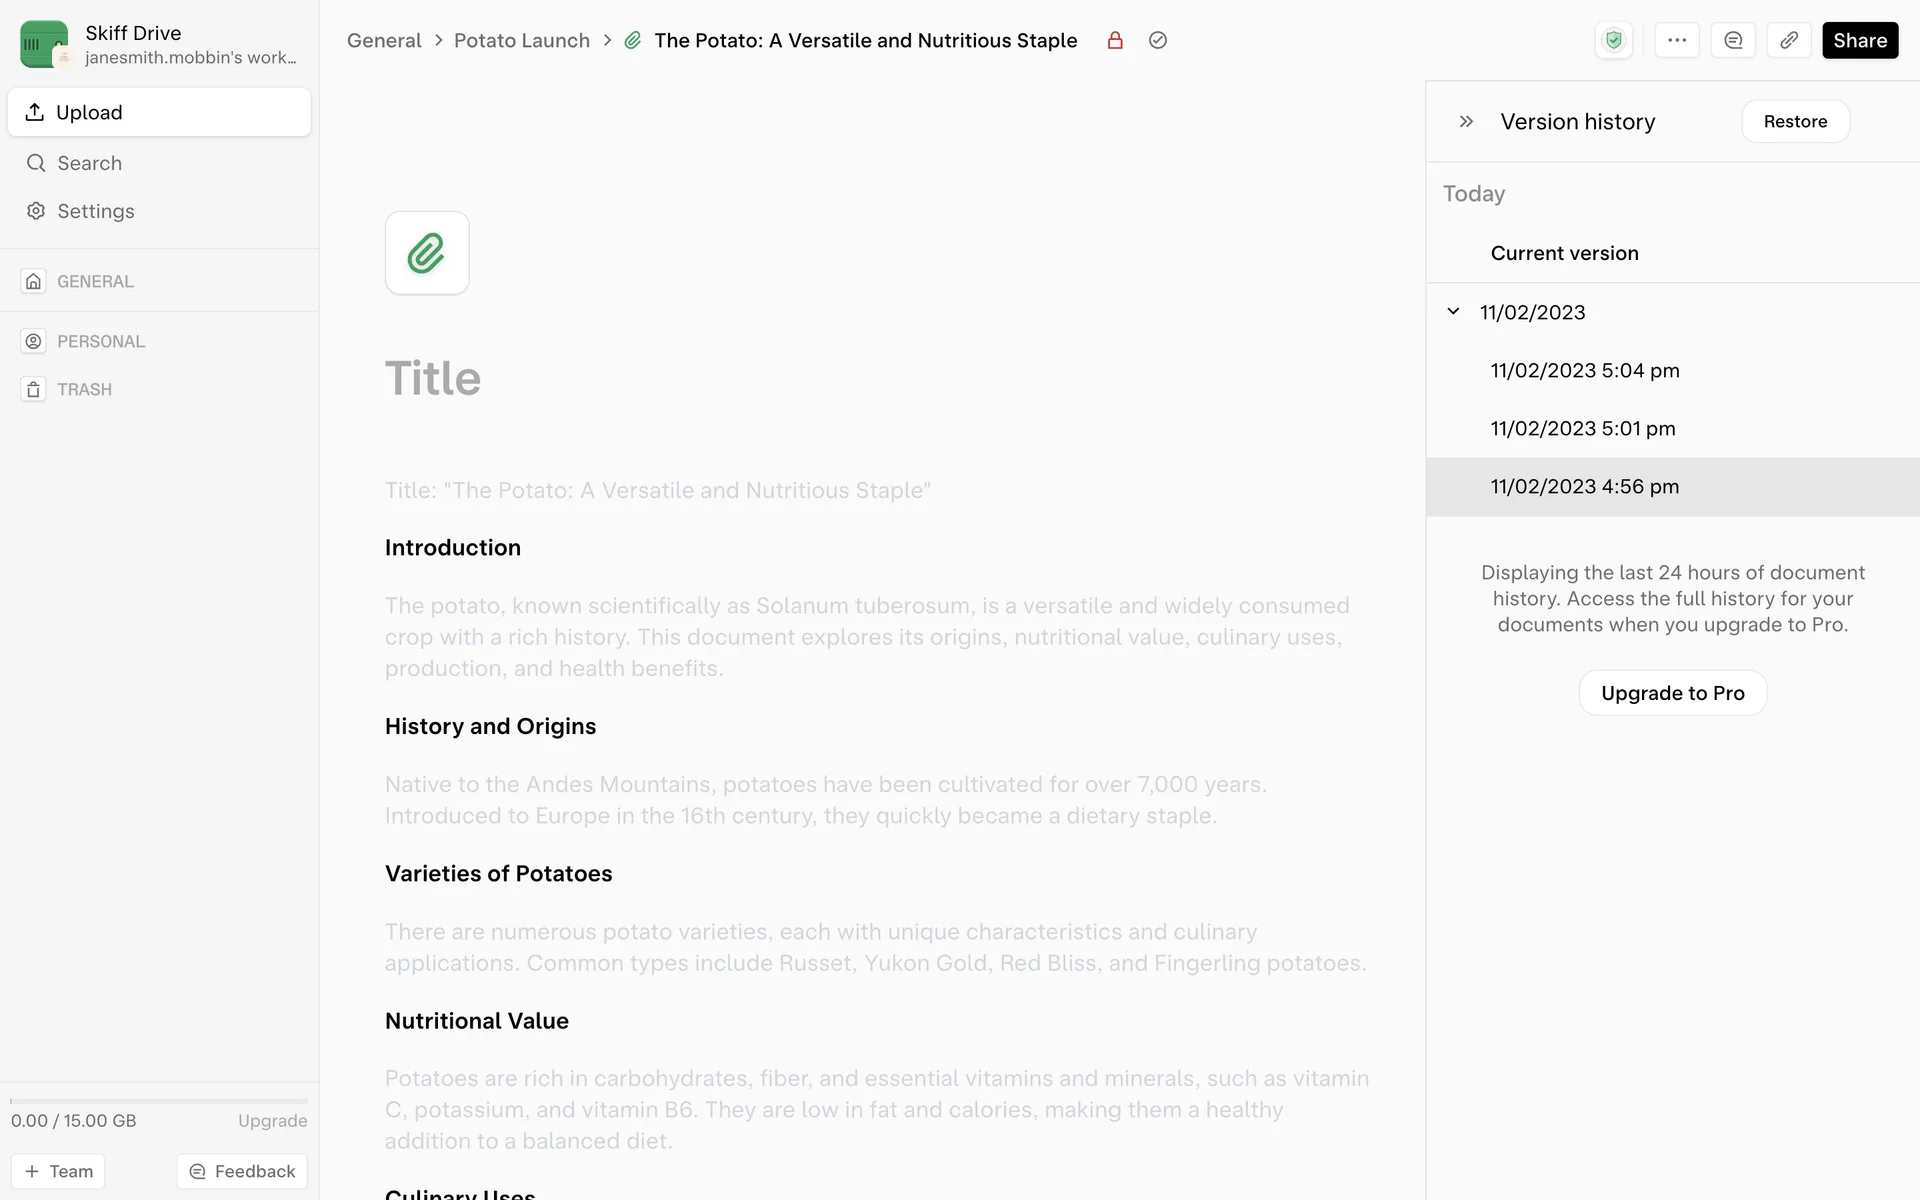Click the red lock icon in breadcrumb
The width and height of the screenshot is (1920, 1200).
click(1115, 41)
